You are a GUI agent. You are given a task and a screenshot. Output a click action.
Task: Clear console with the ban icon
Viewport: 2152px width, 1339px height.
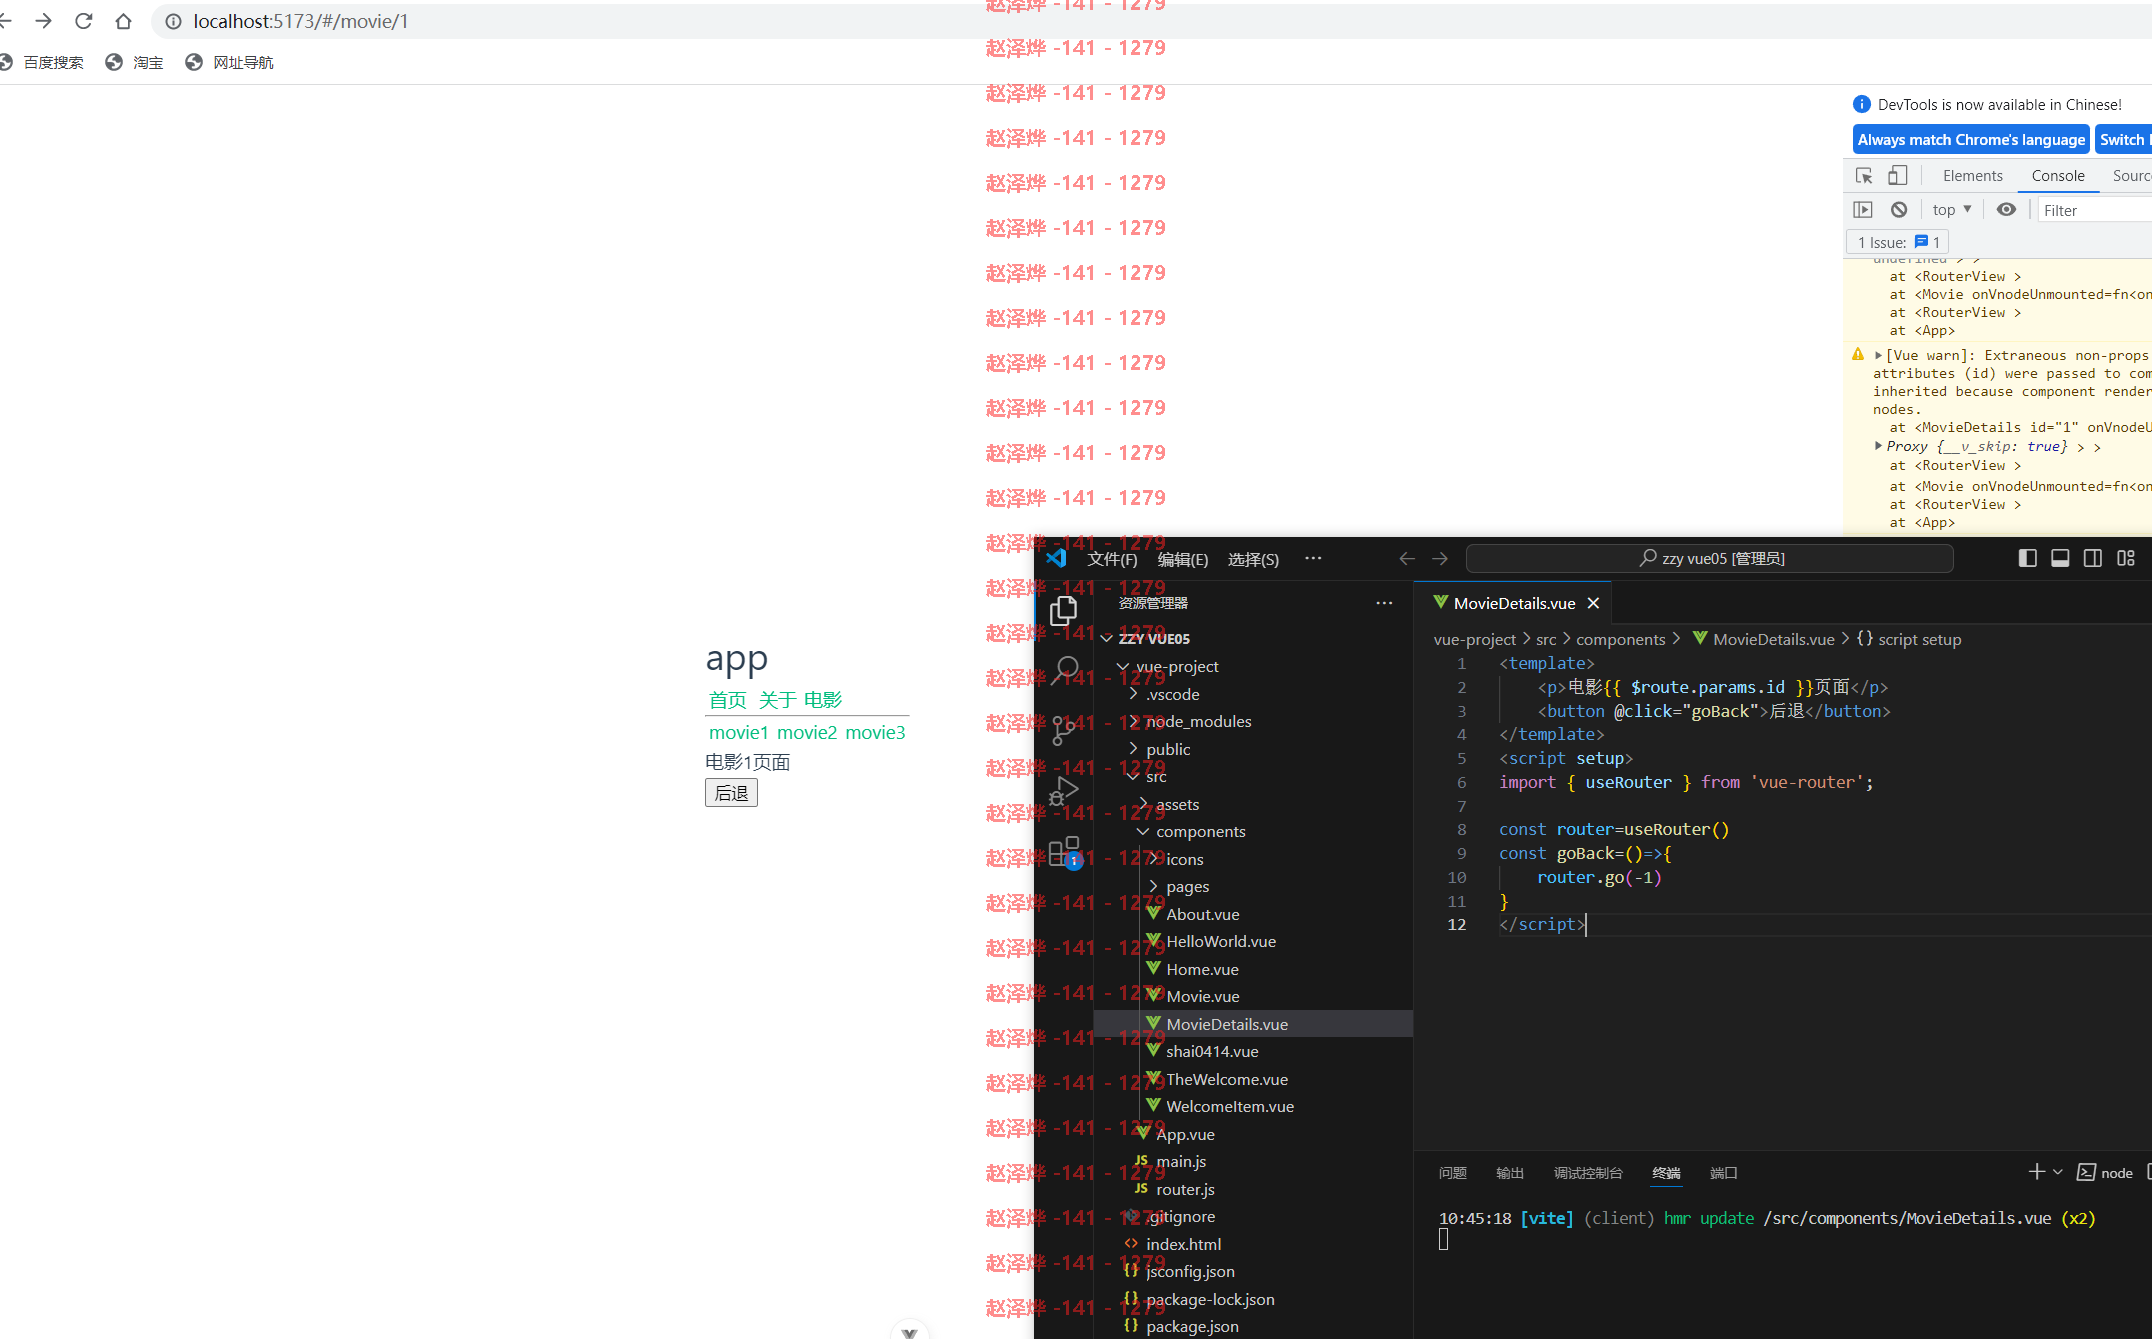point(1898,210)
